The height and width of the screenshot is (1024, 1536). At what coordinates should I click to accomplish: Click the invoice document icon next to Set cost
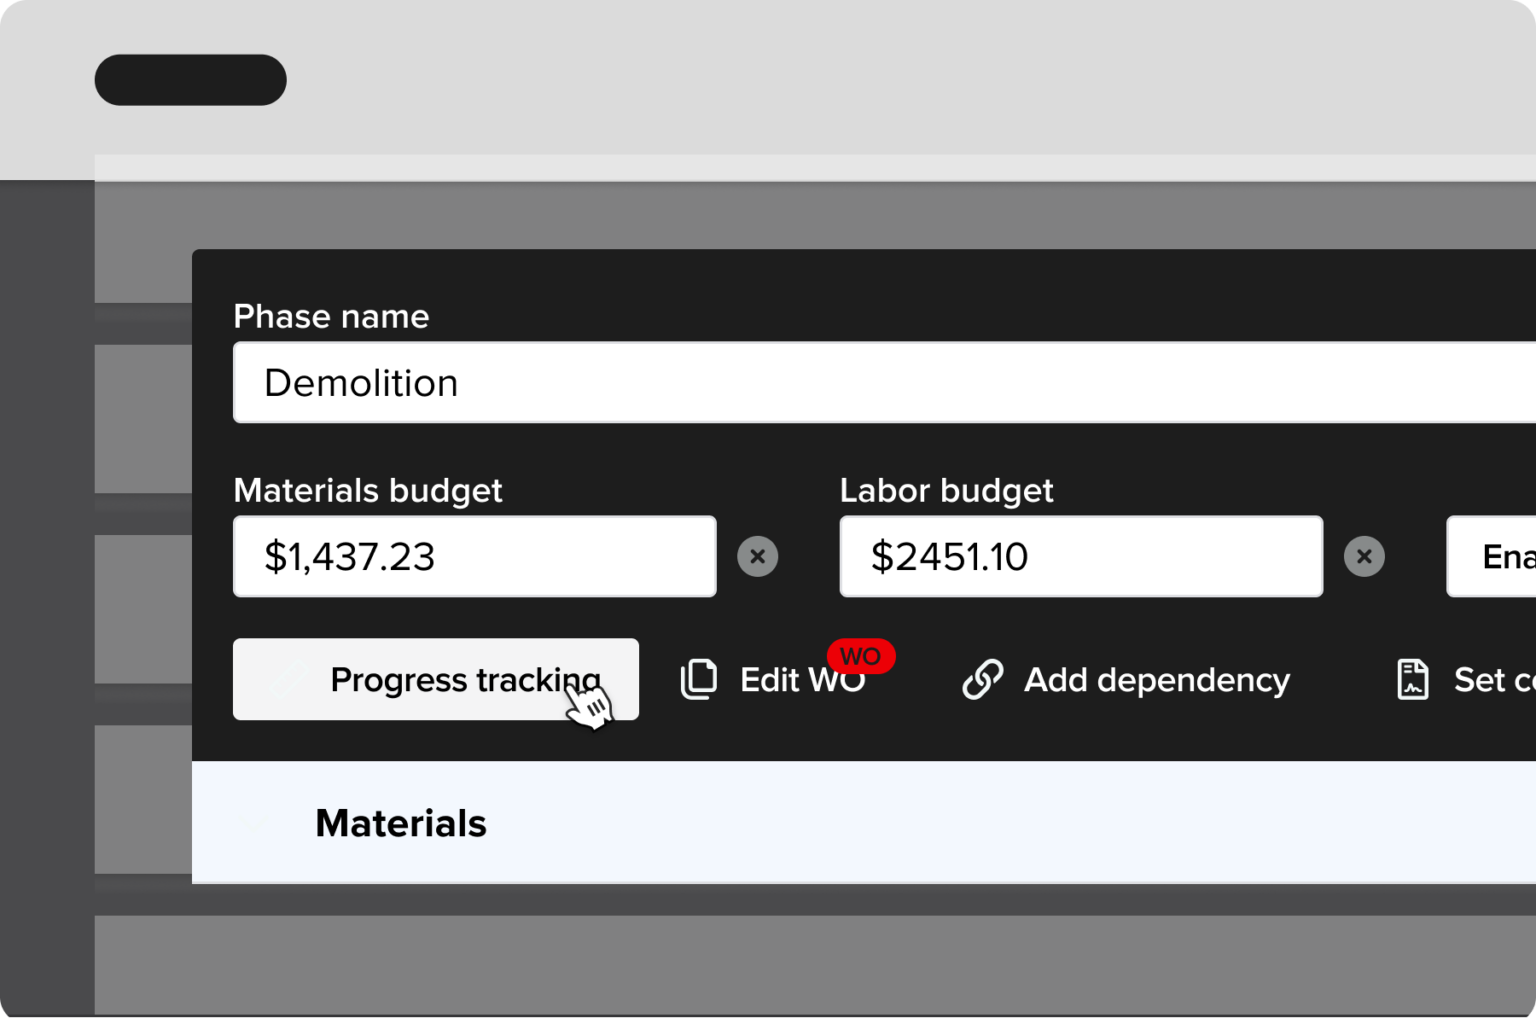(1412, 679)
